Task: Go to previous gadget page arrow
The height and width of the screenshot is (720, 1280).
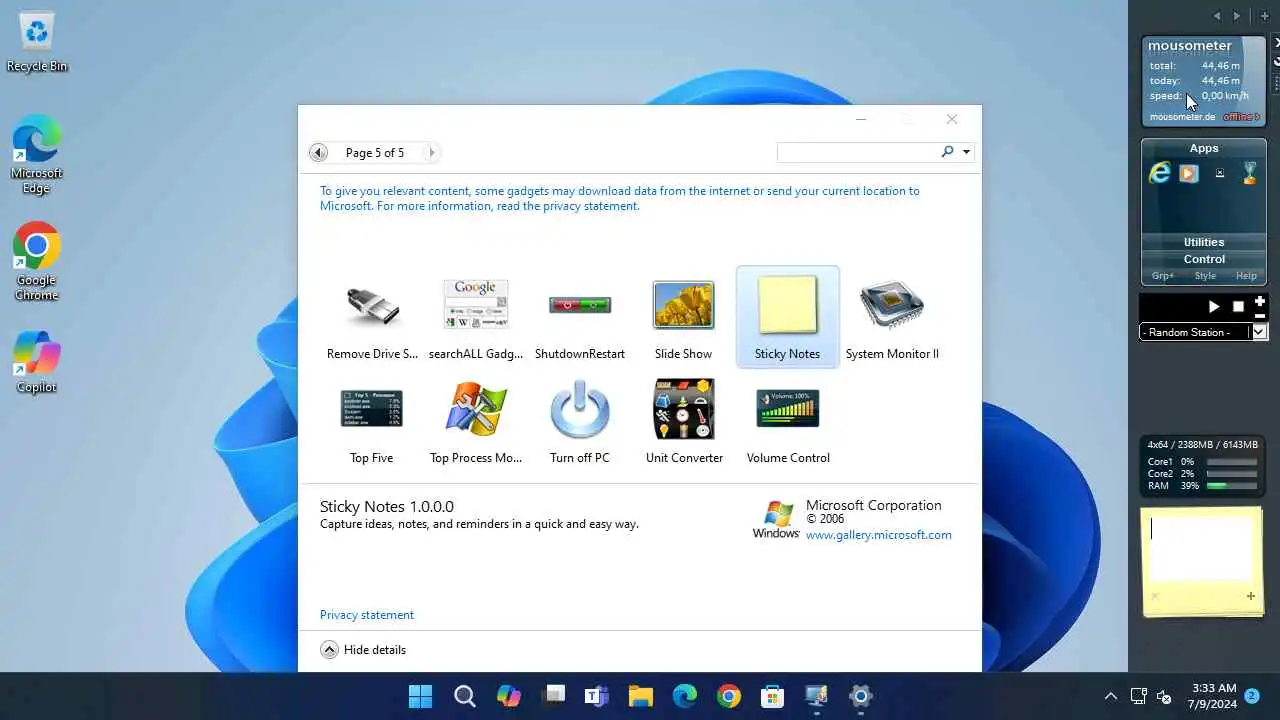Action: pos(318,153)
